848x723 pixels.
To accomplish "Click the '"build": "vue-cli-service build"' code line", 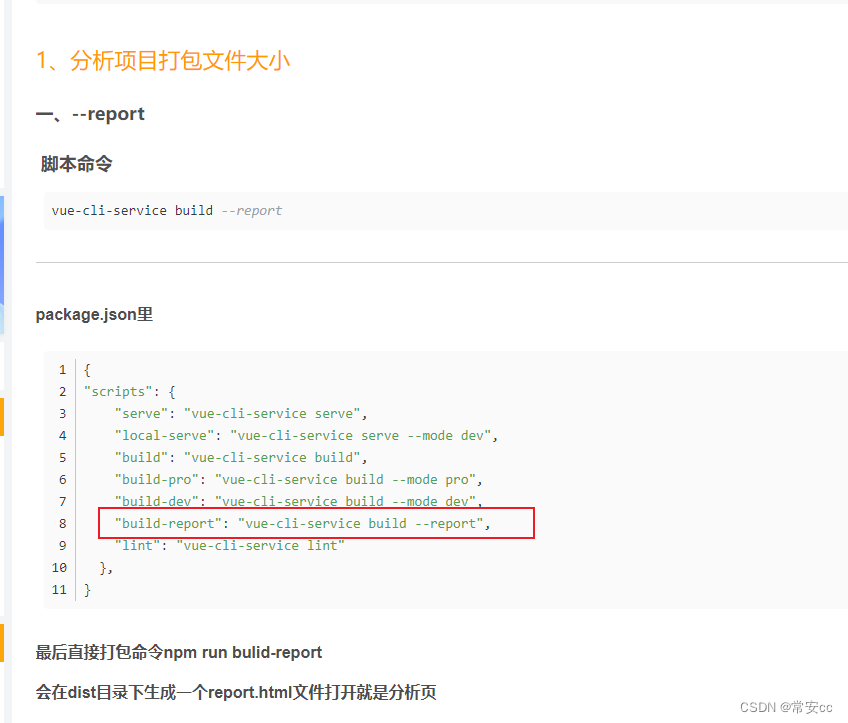I will point(241,457).
